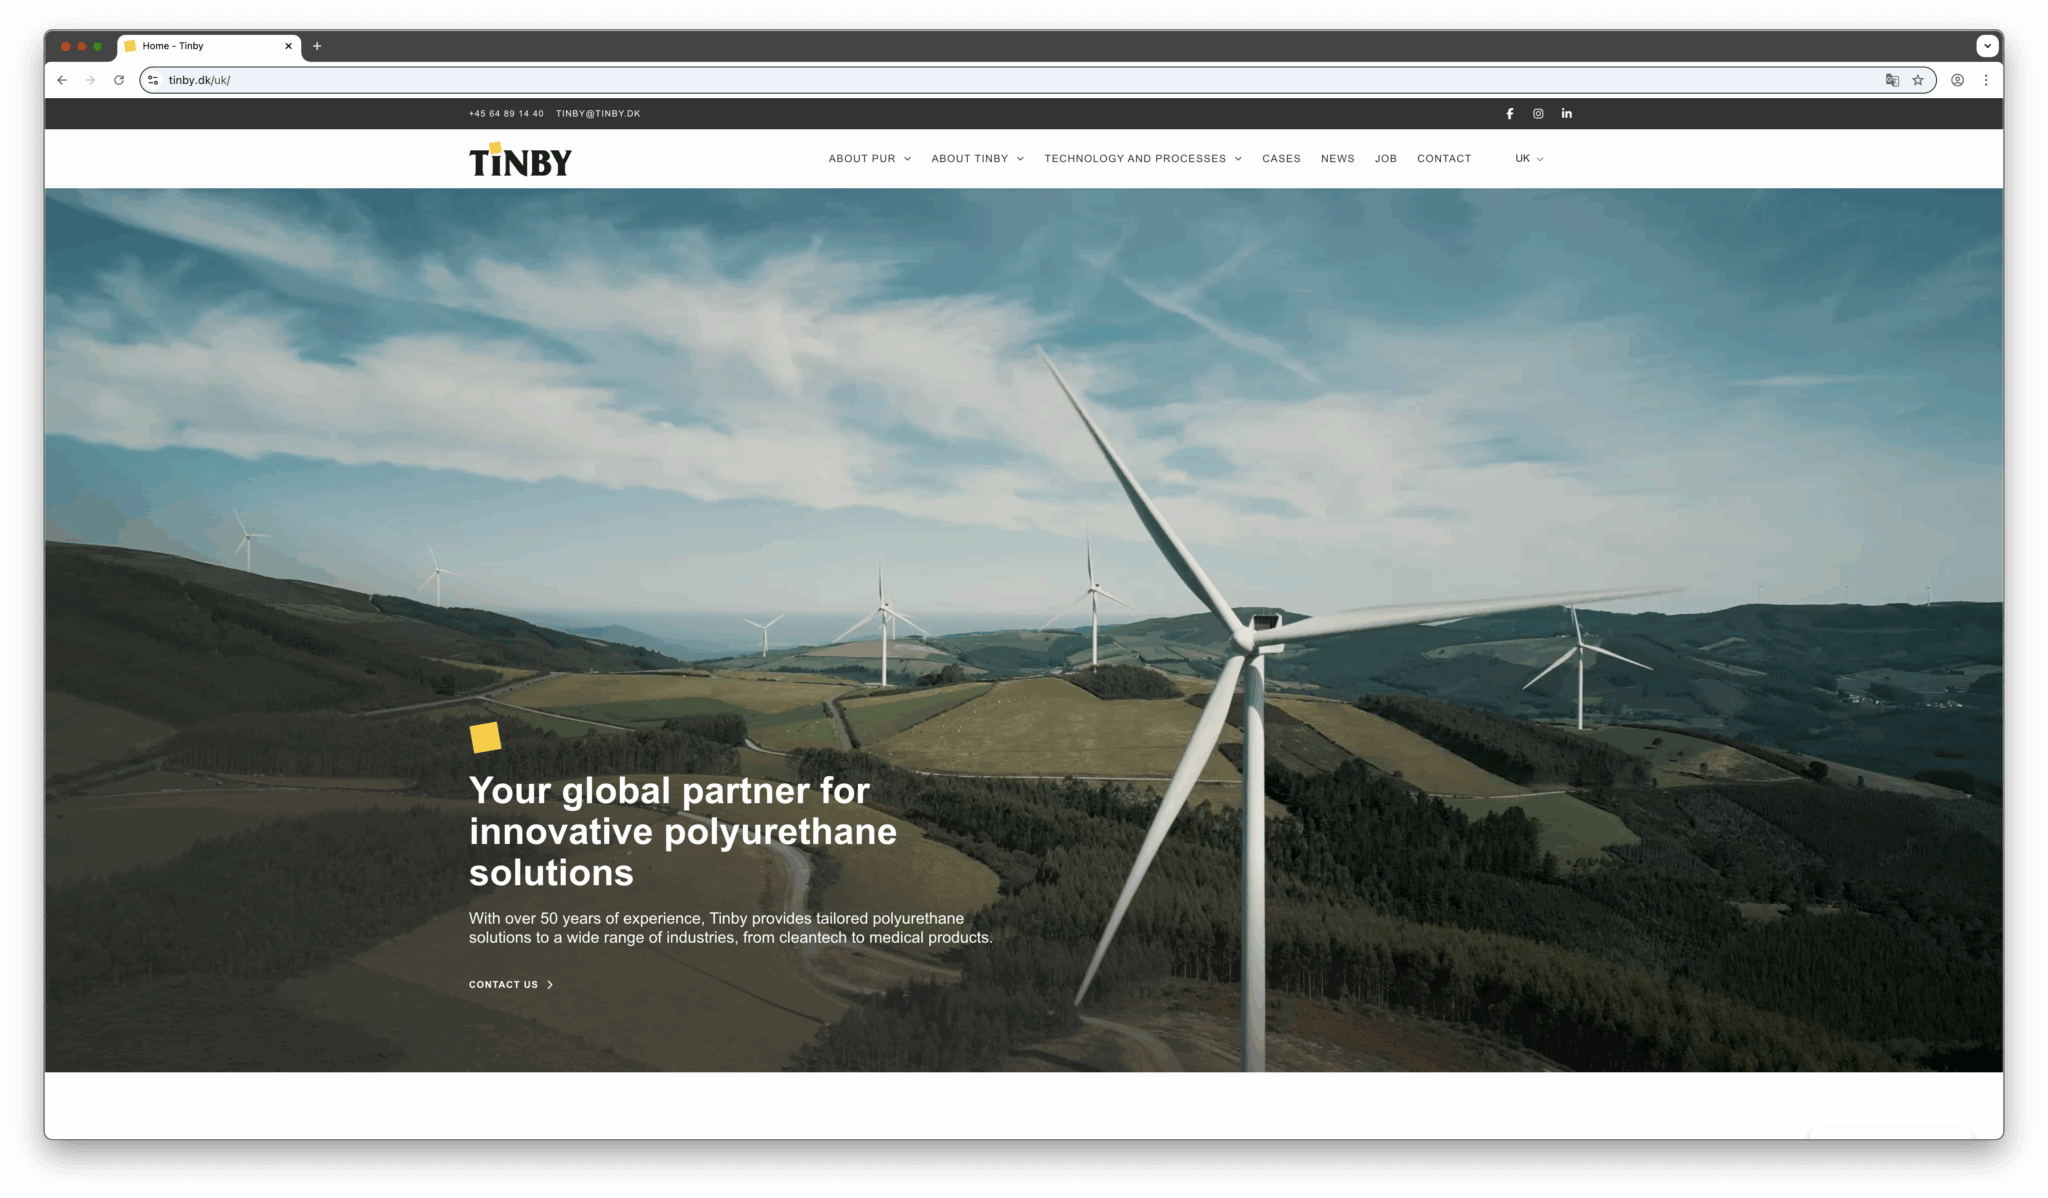Click the browser forward arrow
The width and height of the screenshot is (2048, 1198).
[90, 80]
